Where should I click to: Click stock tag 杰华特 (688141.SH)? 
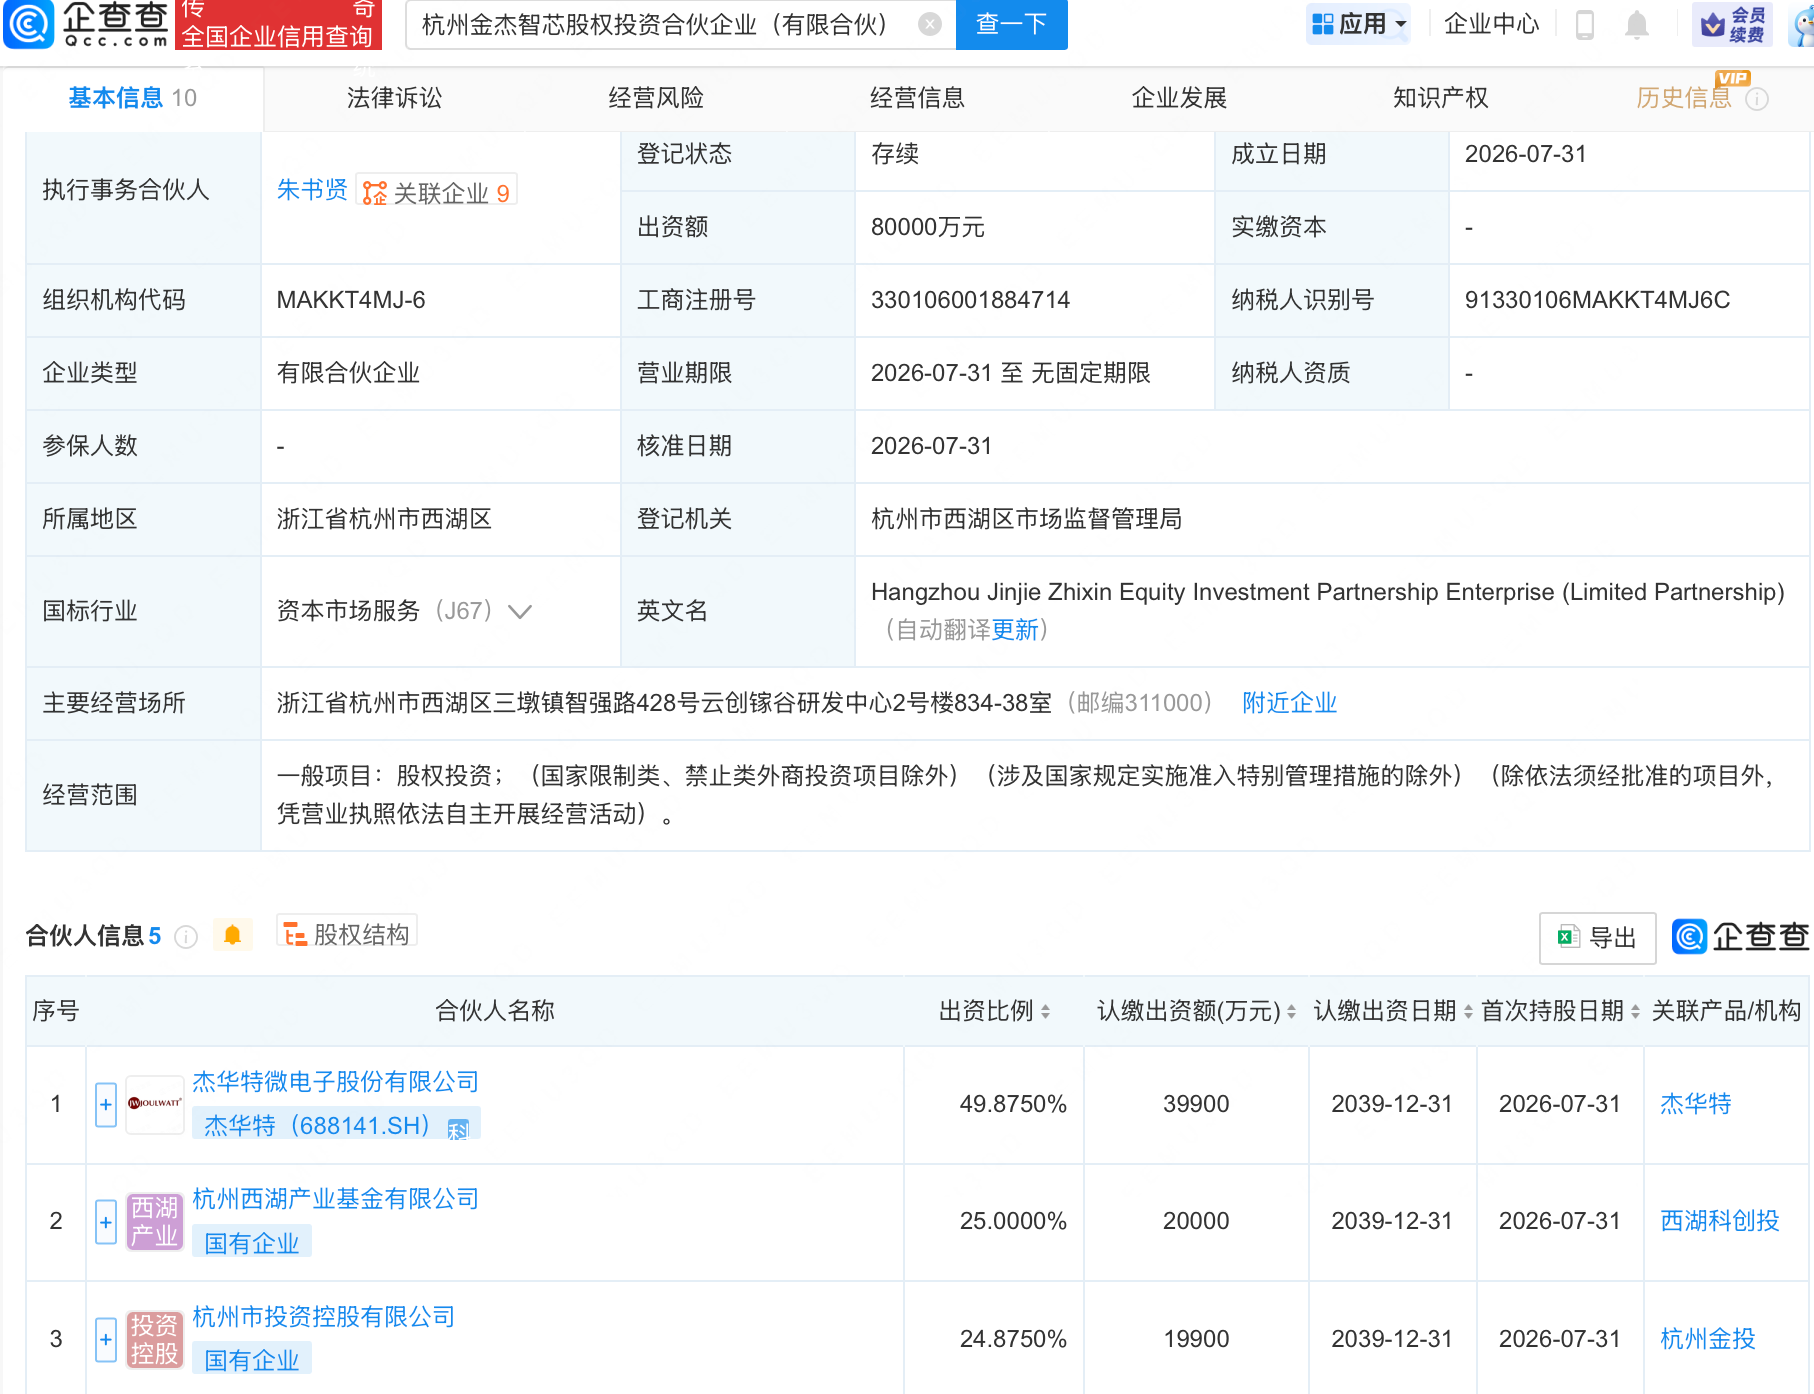336,1126
